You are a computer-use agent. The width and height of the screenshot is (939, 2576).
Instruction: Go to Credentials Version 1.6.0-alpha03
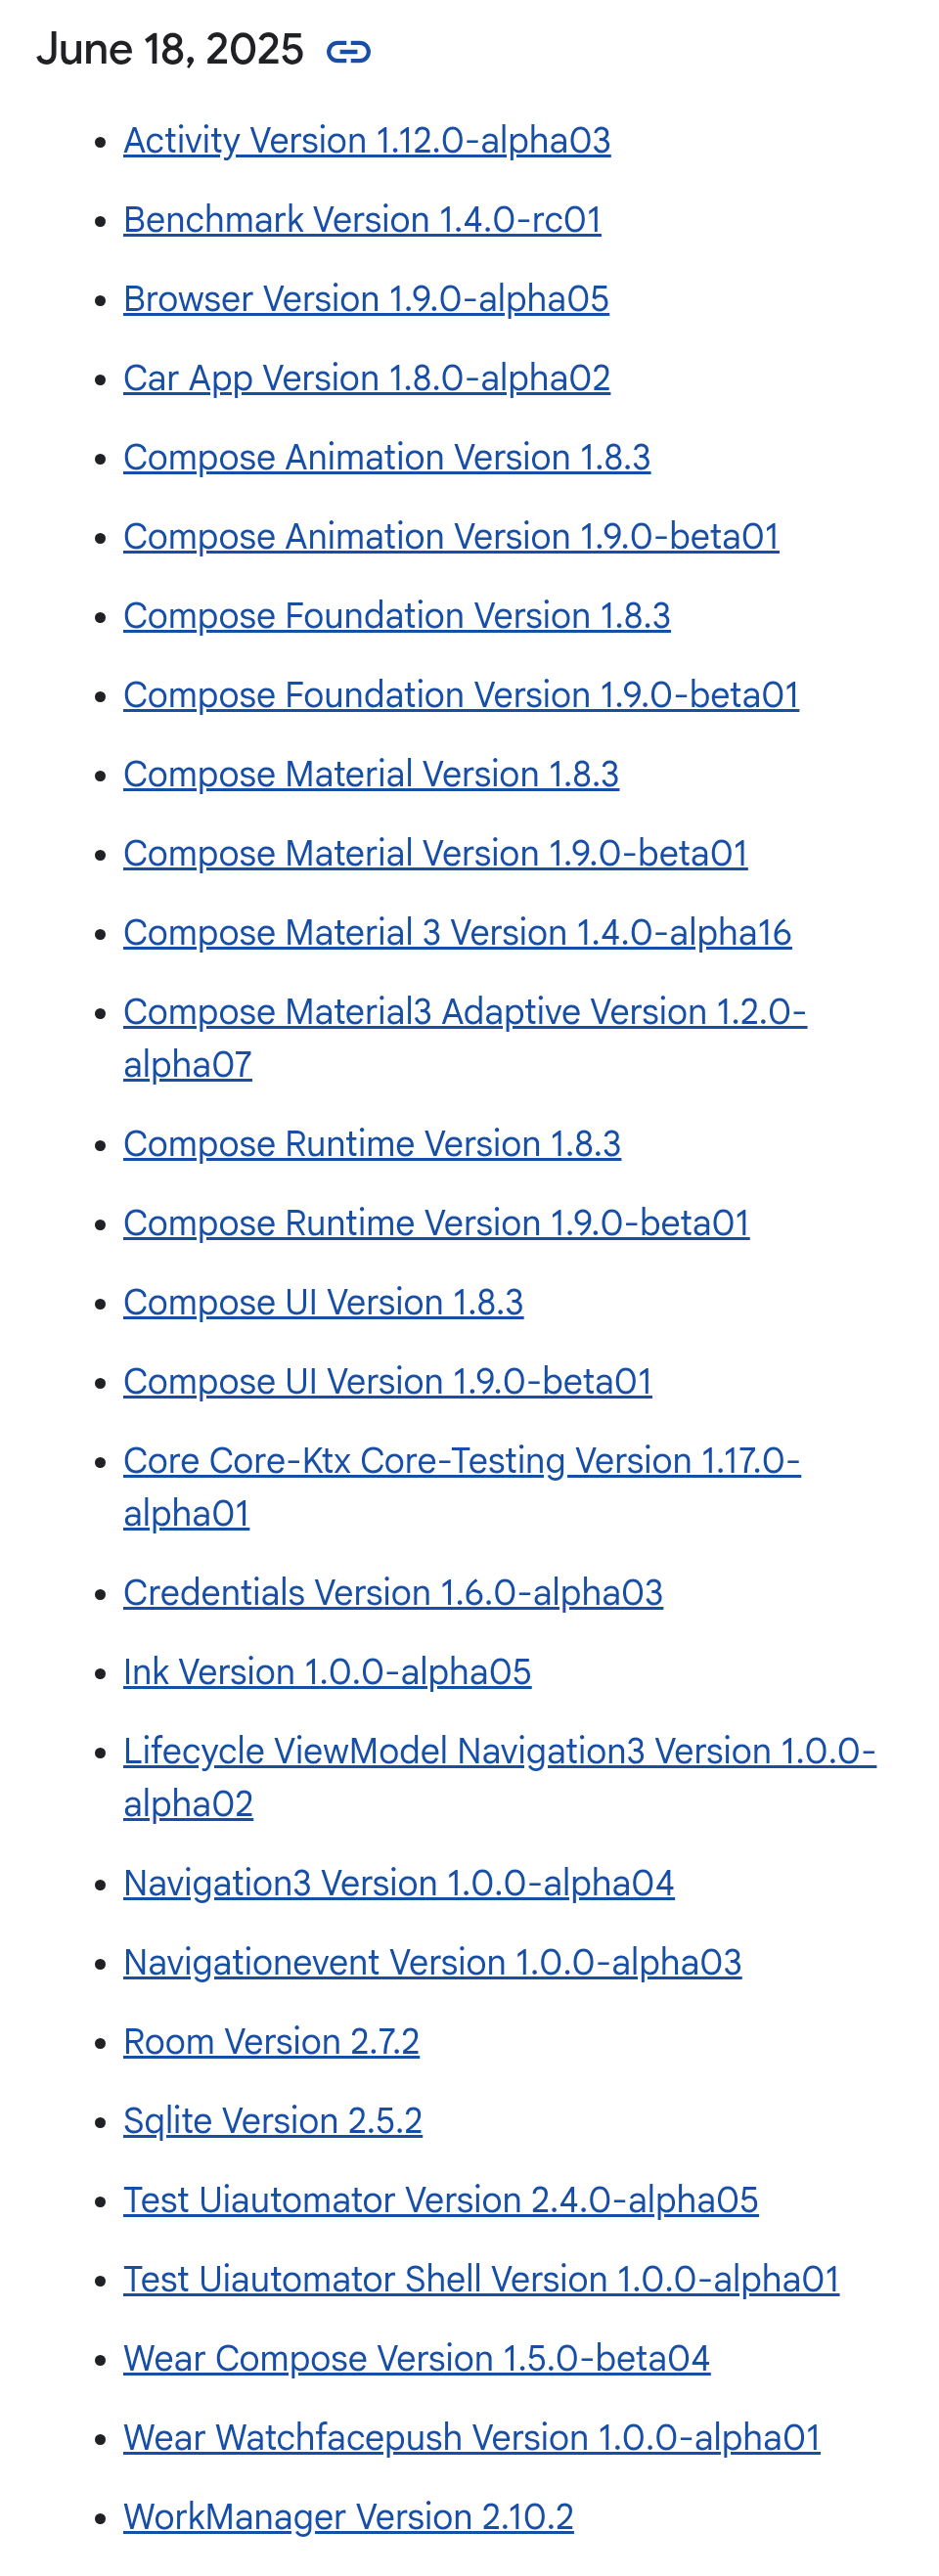coord(393,1593)
